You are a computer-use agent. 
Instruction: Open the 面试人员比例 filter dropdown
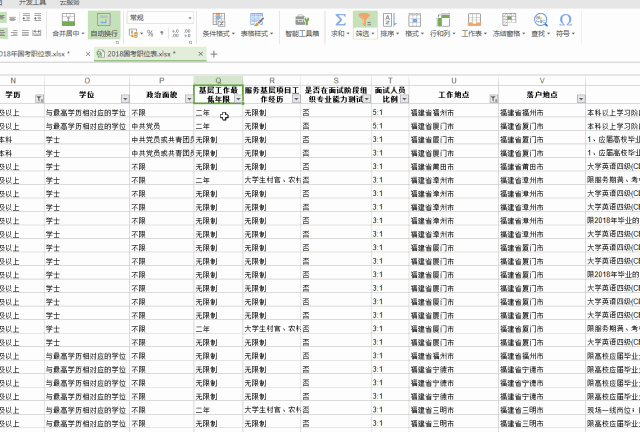point(404,99)
